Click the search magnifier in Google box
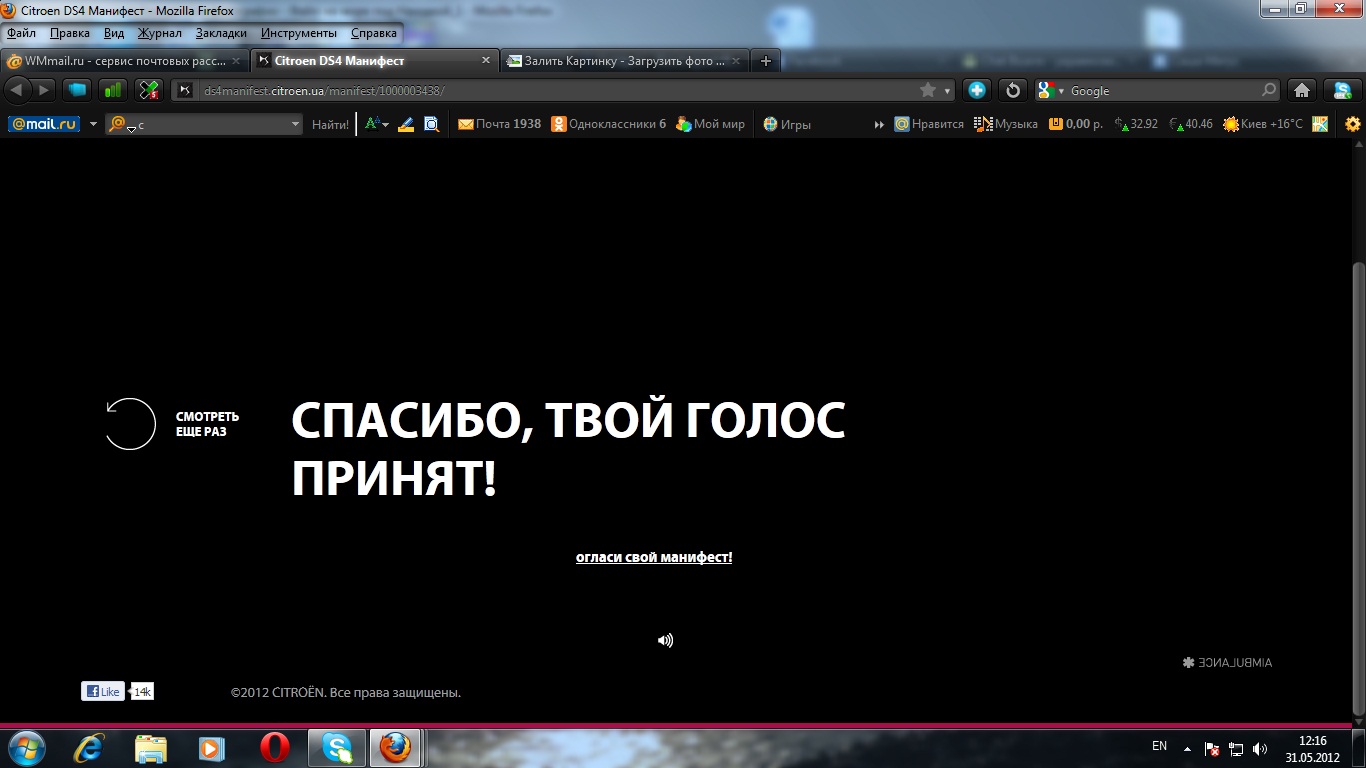The width and height of the screenshot is (1366, 768). (1269, 90)
